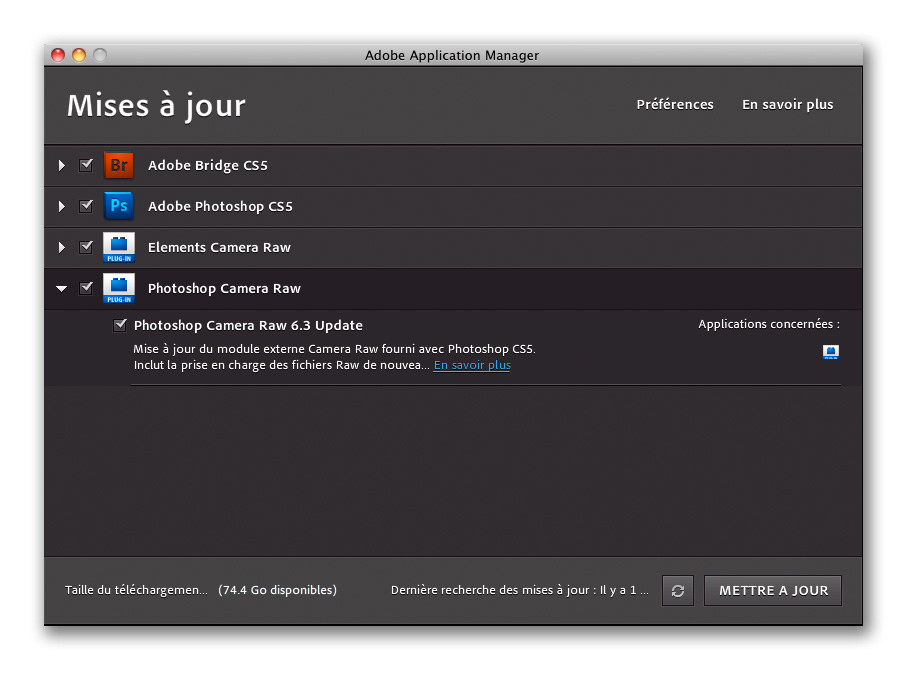
Task: Expand the Elements Camera Raw row
Action: [61, 248]
